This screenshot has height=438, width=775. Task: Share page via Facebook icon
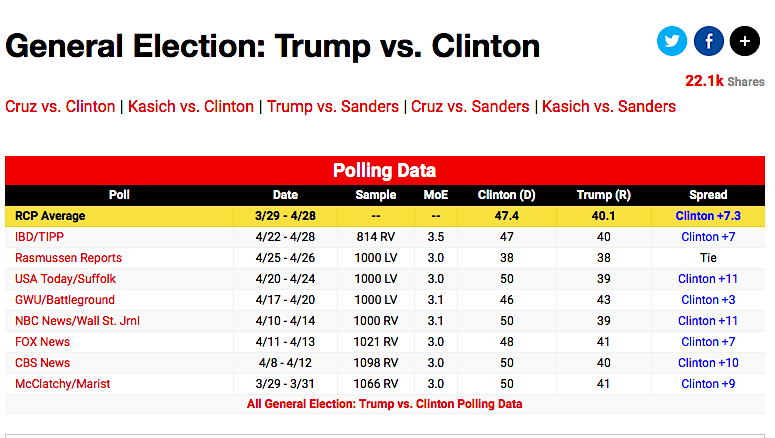click(x=708, y=41)
